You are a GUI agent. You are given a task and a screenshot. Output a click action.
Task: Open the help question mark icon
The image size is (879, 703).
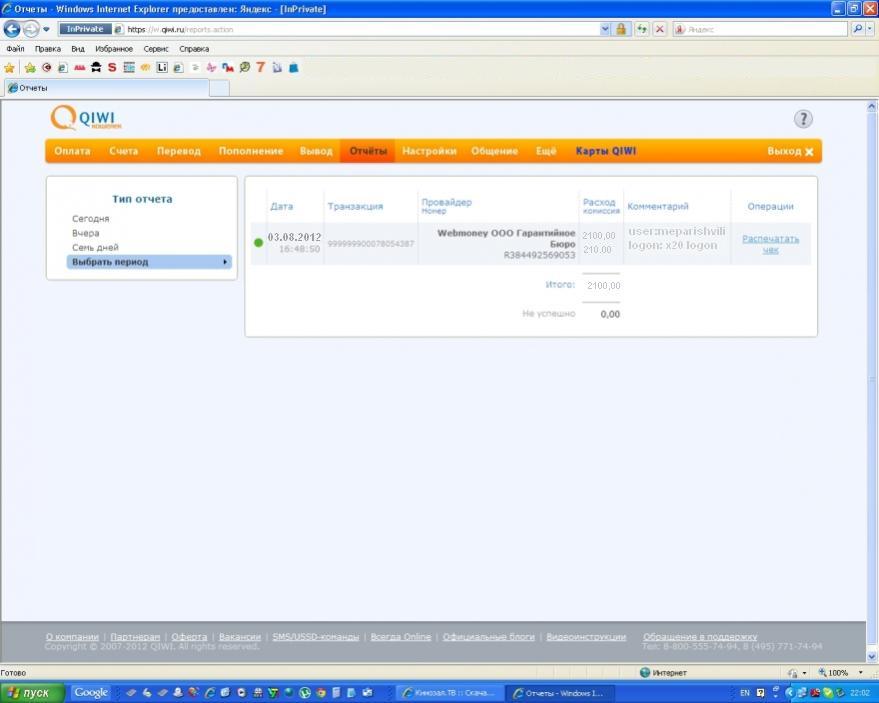(803, 119)
